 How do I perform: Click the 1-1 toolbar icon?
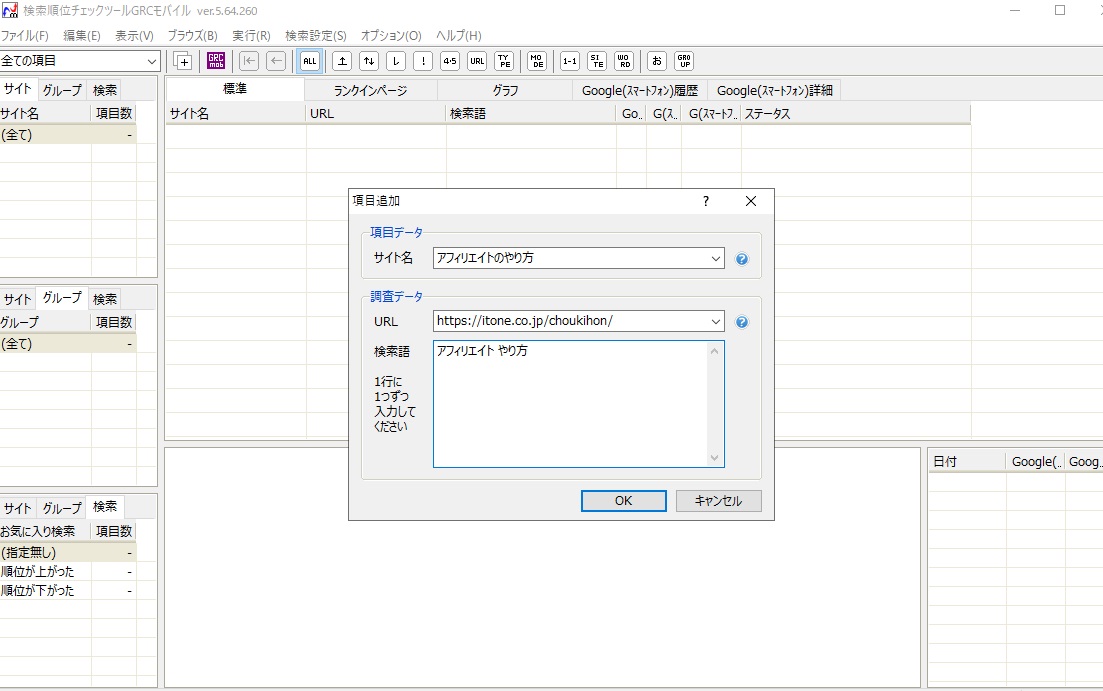point(570,61)
